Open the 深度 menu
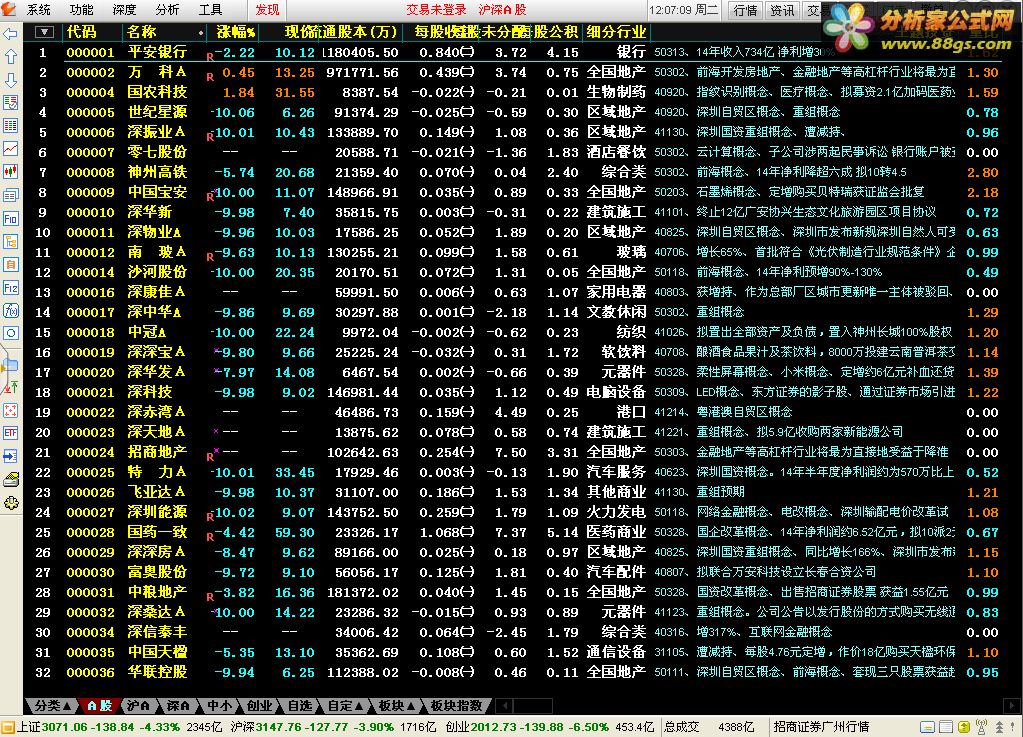The height and width of the screenshot is (737, 1023). coord(124,10)
